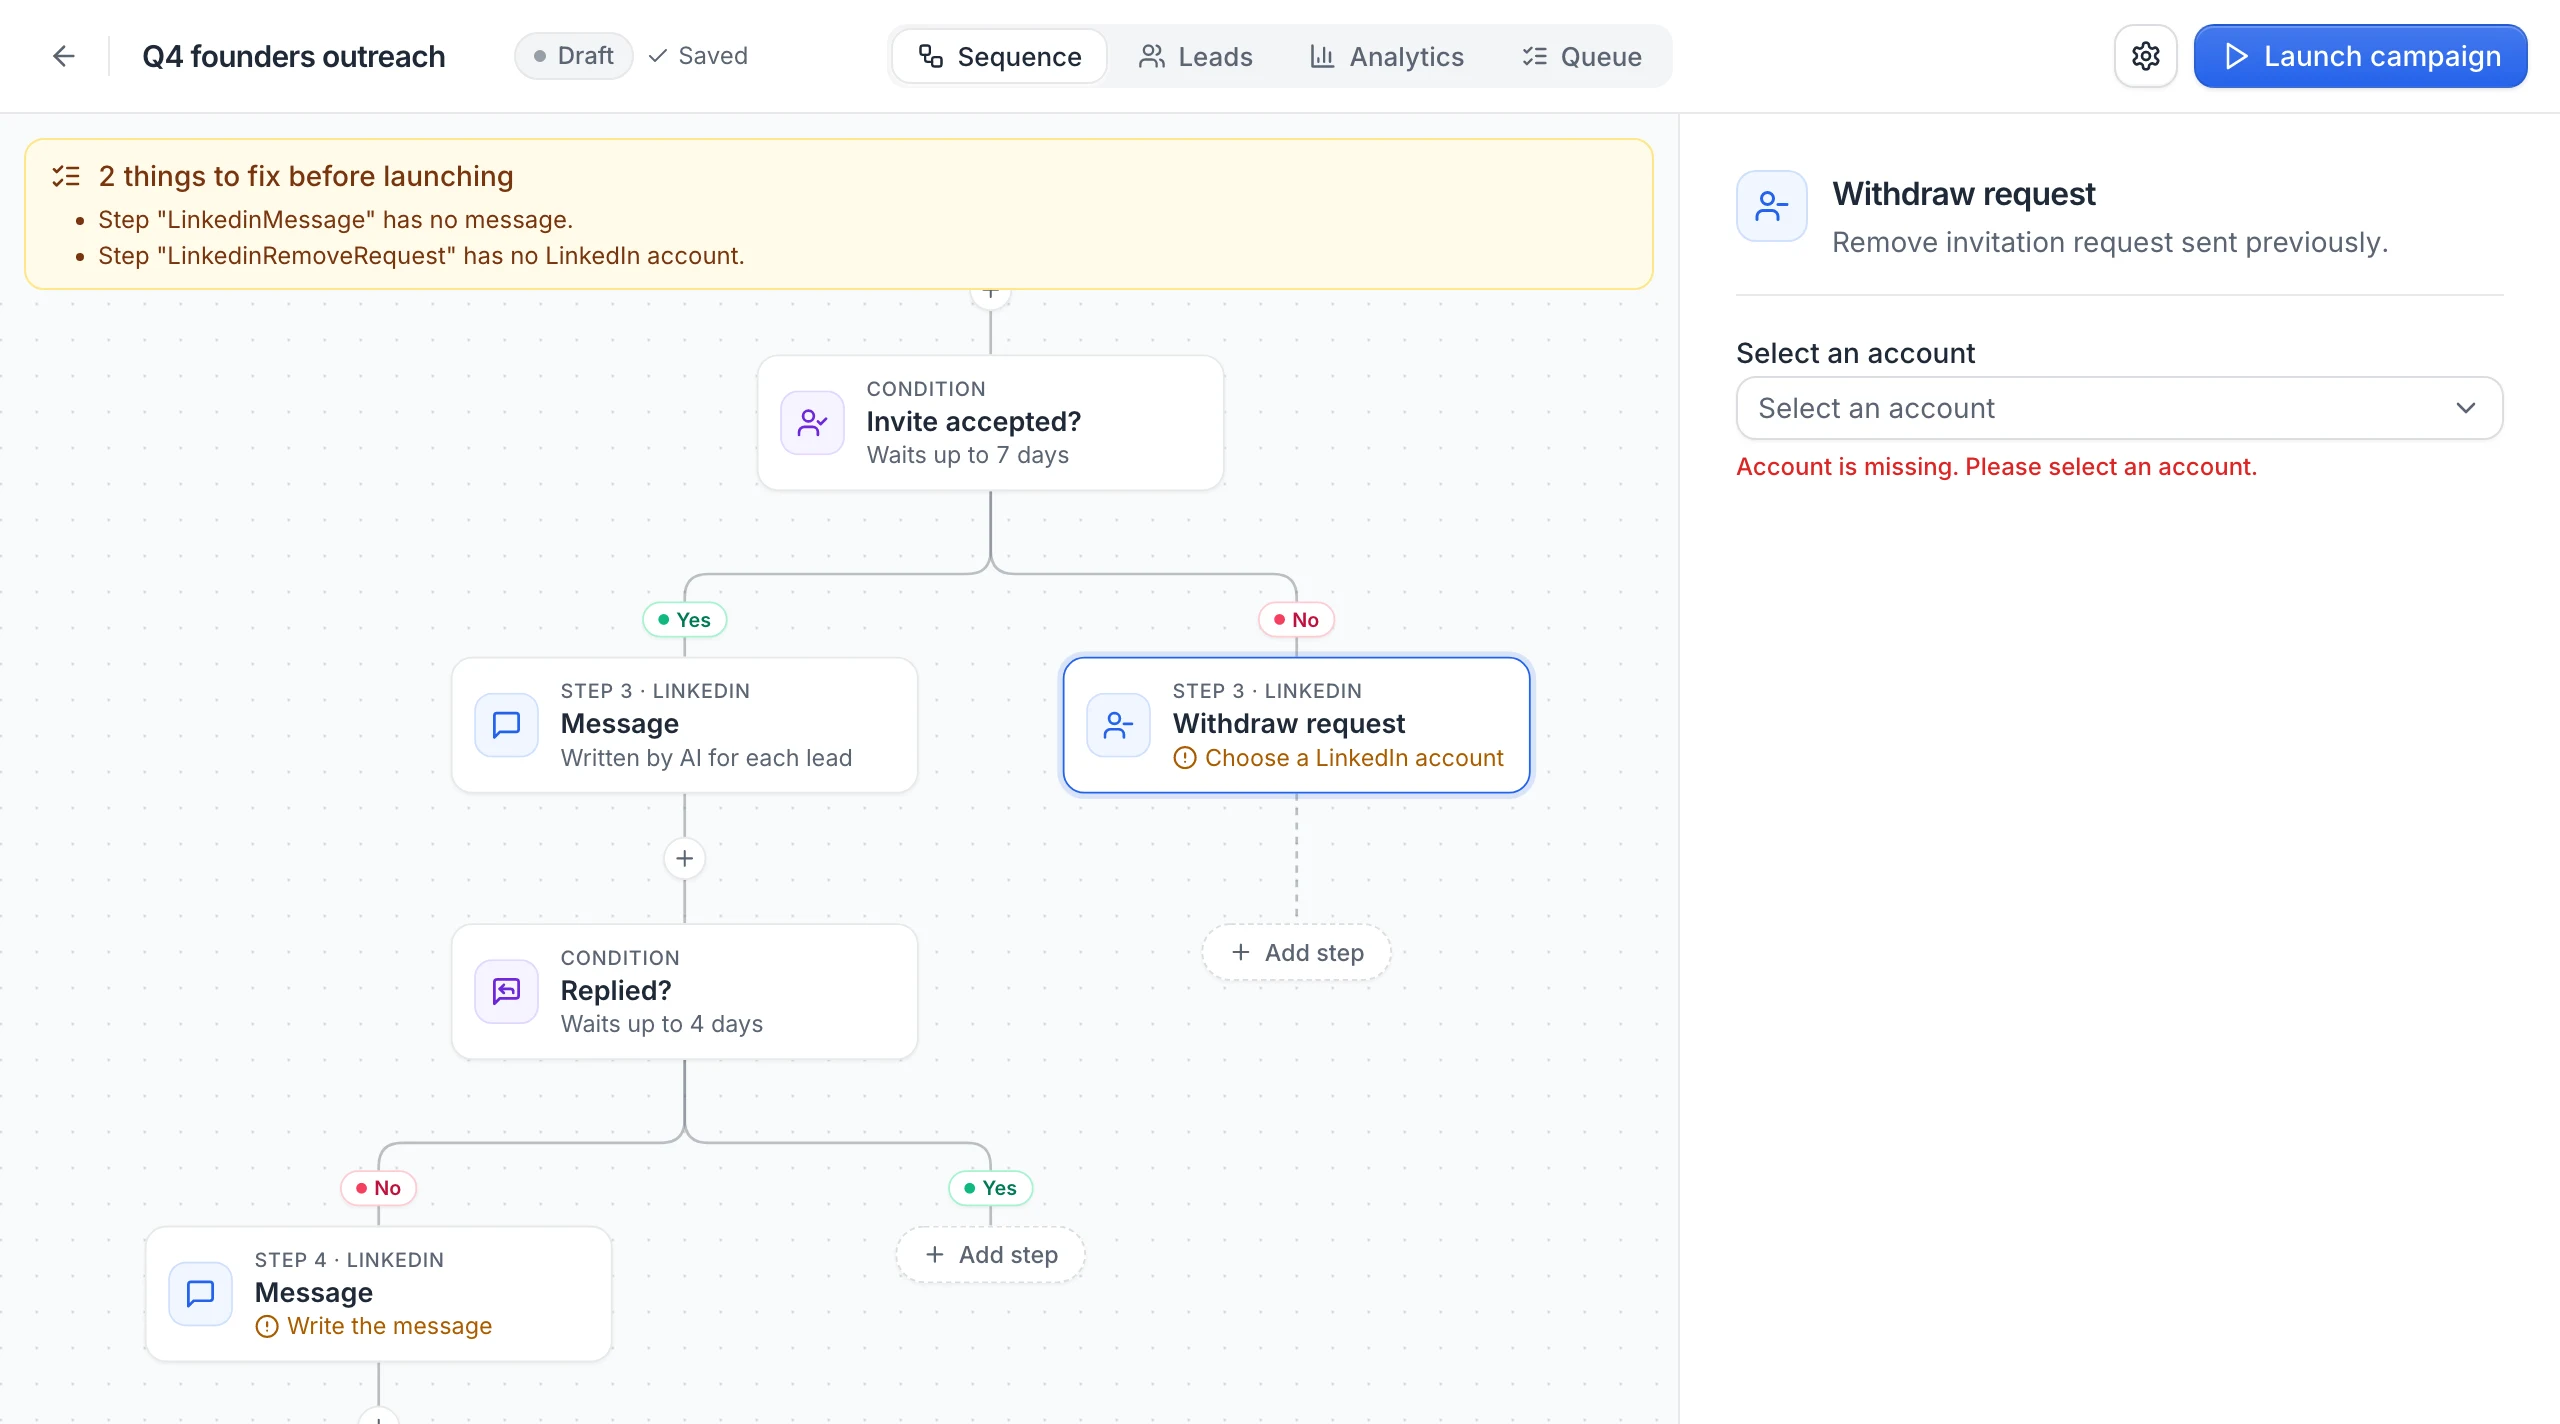Click the warning icon beside Choose a LinkedIn account
2560x1424 pixels.
pos(1185,759)
